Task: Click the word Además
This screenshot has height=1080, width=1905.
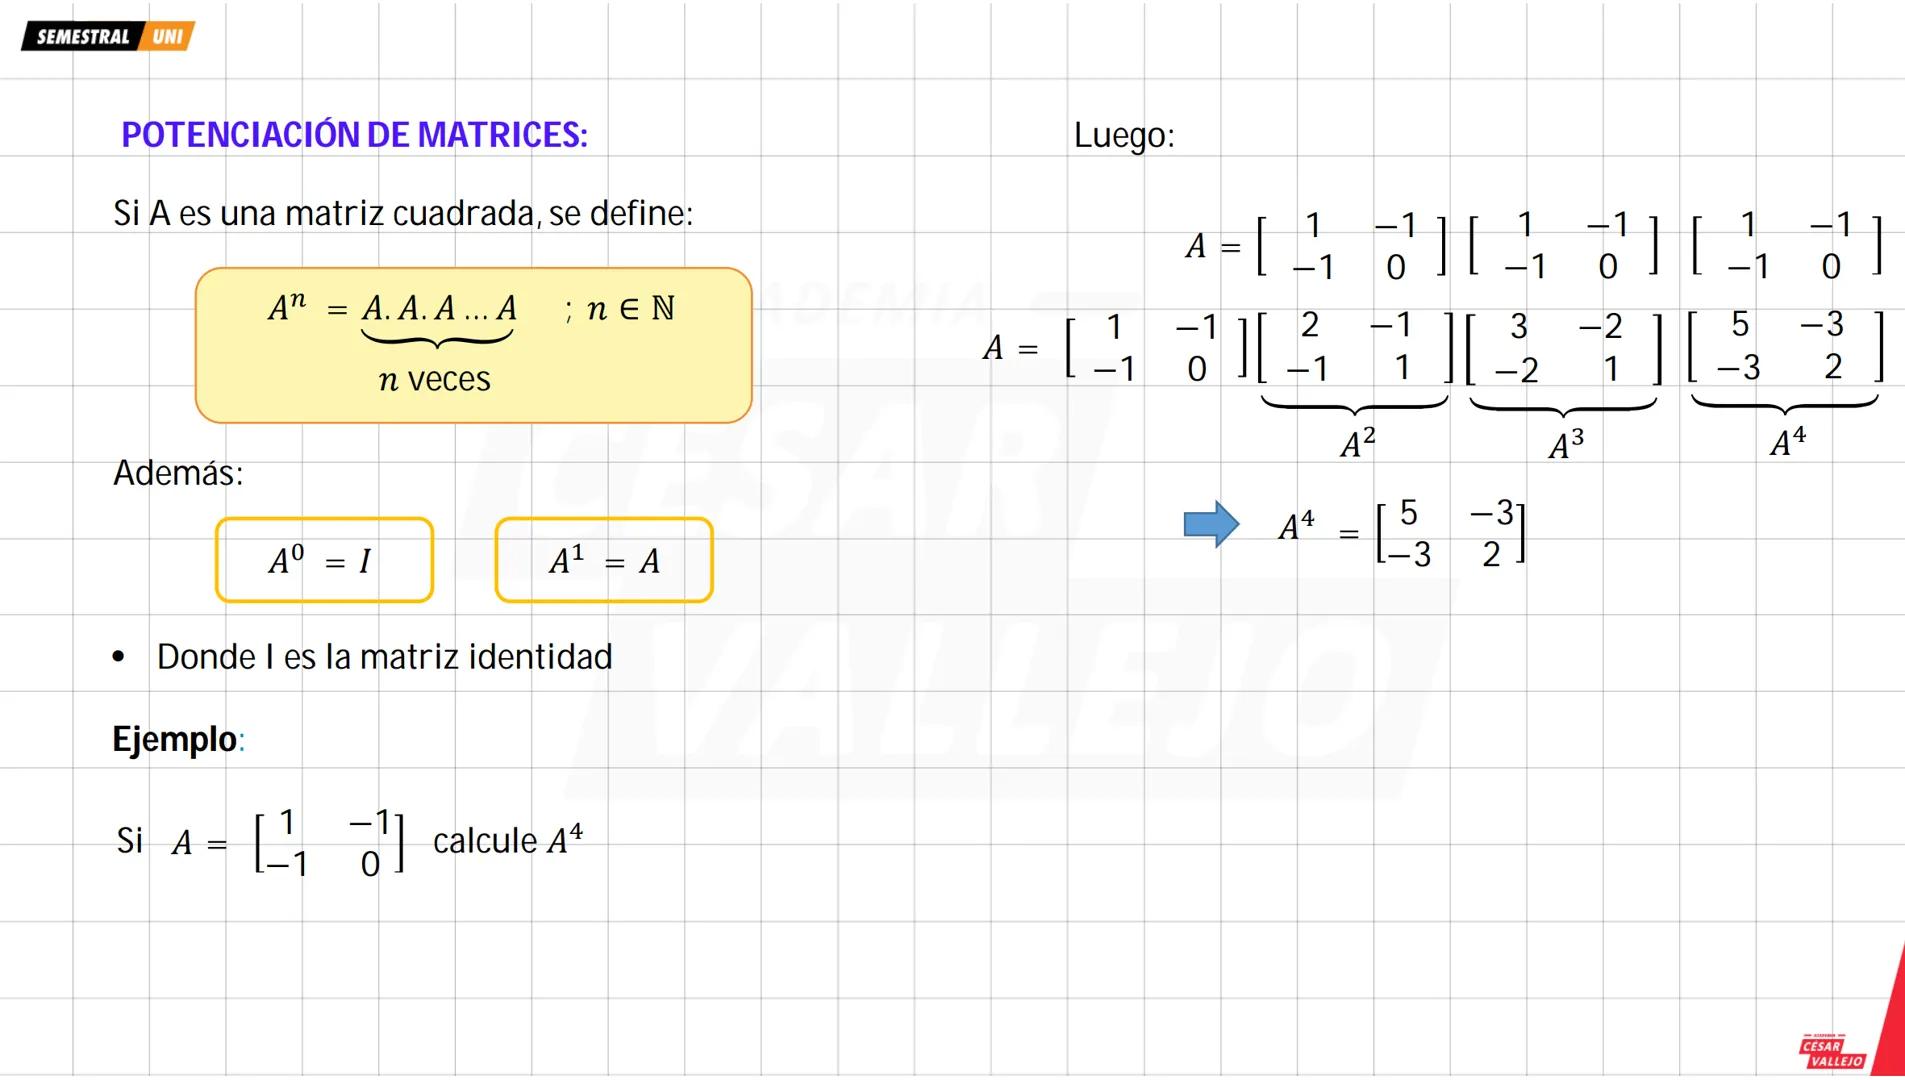Action: click(x=178, y=473)
